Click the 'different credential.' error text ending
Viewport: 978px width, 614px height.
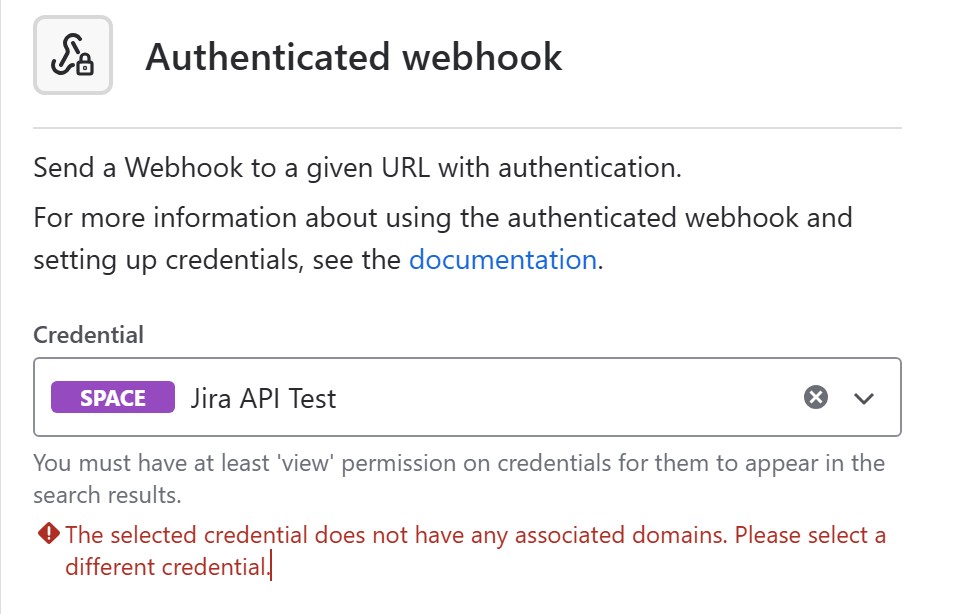(166, 567)
